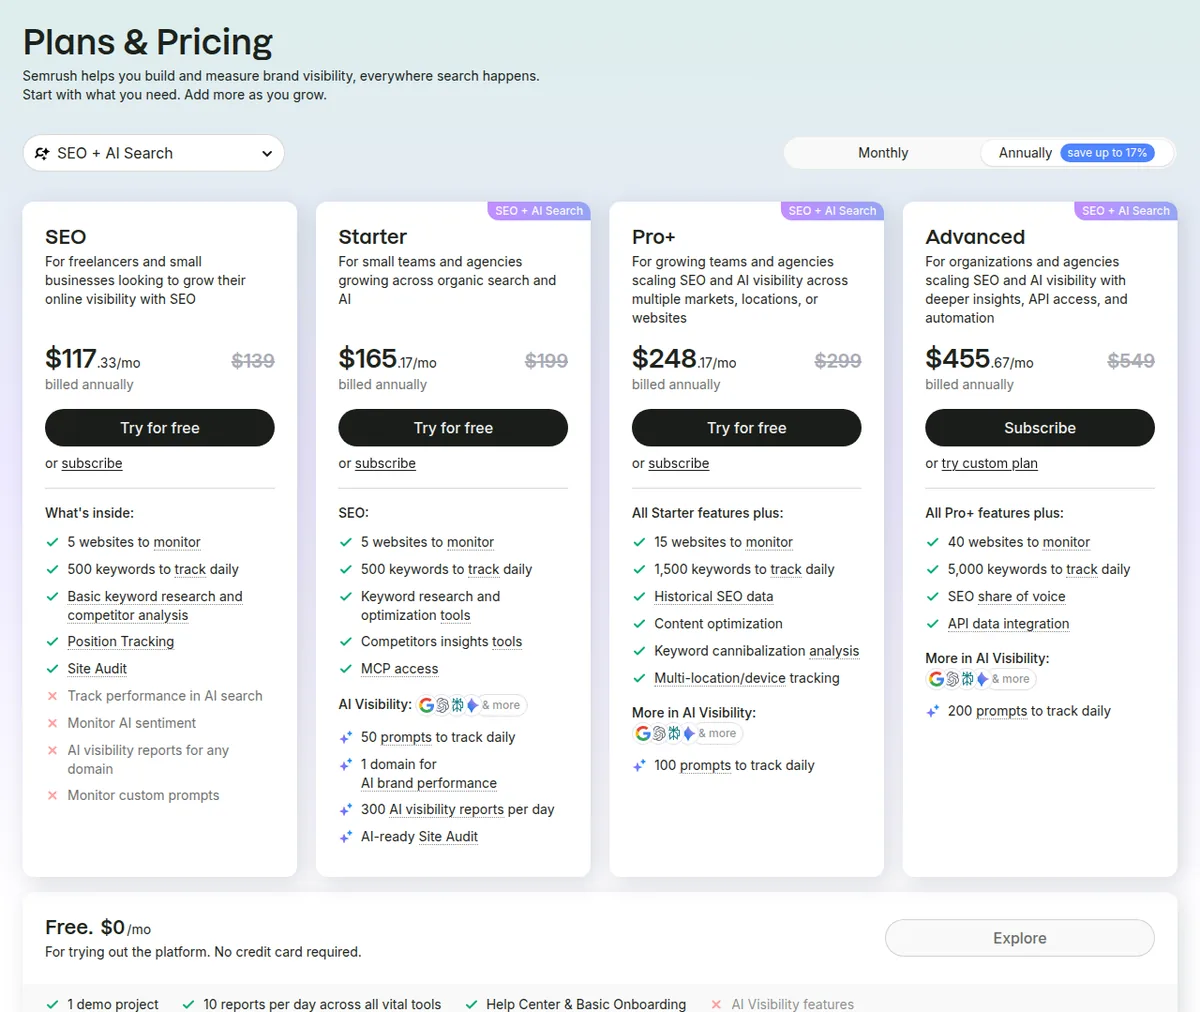Screen dimensions: 1200x1012
Task: Start free trial of the SEO plan
Action: tap(160, 428)
